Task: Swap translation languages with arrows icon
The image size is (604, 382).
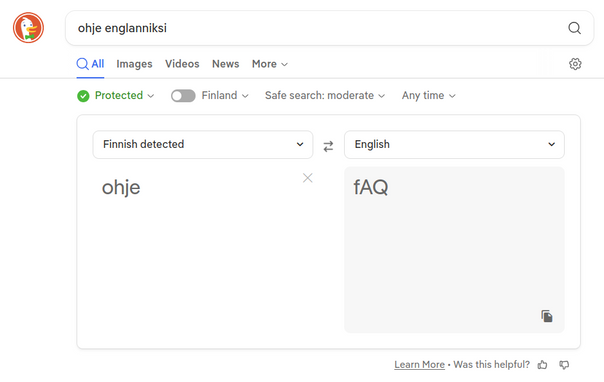Action: 328,146
